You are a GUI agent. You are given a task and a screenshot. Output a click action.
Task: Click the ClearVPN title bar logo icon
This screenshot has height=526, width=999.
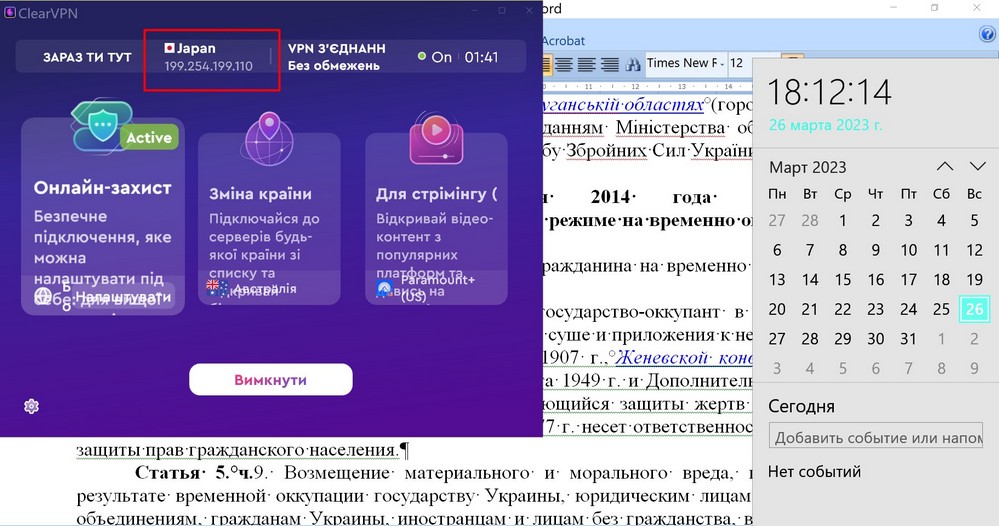tap(10, 13)
